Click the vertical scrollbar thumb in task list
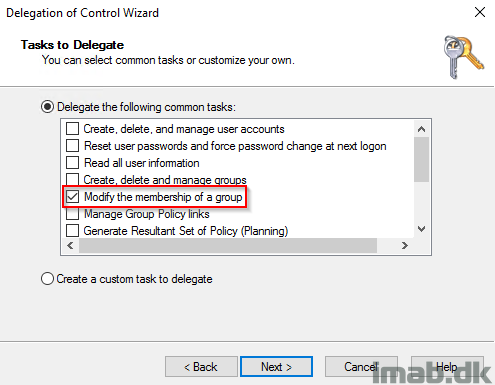 [x=421, y=159]
